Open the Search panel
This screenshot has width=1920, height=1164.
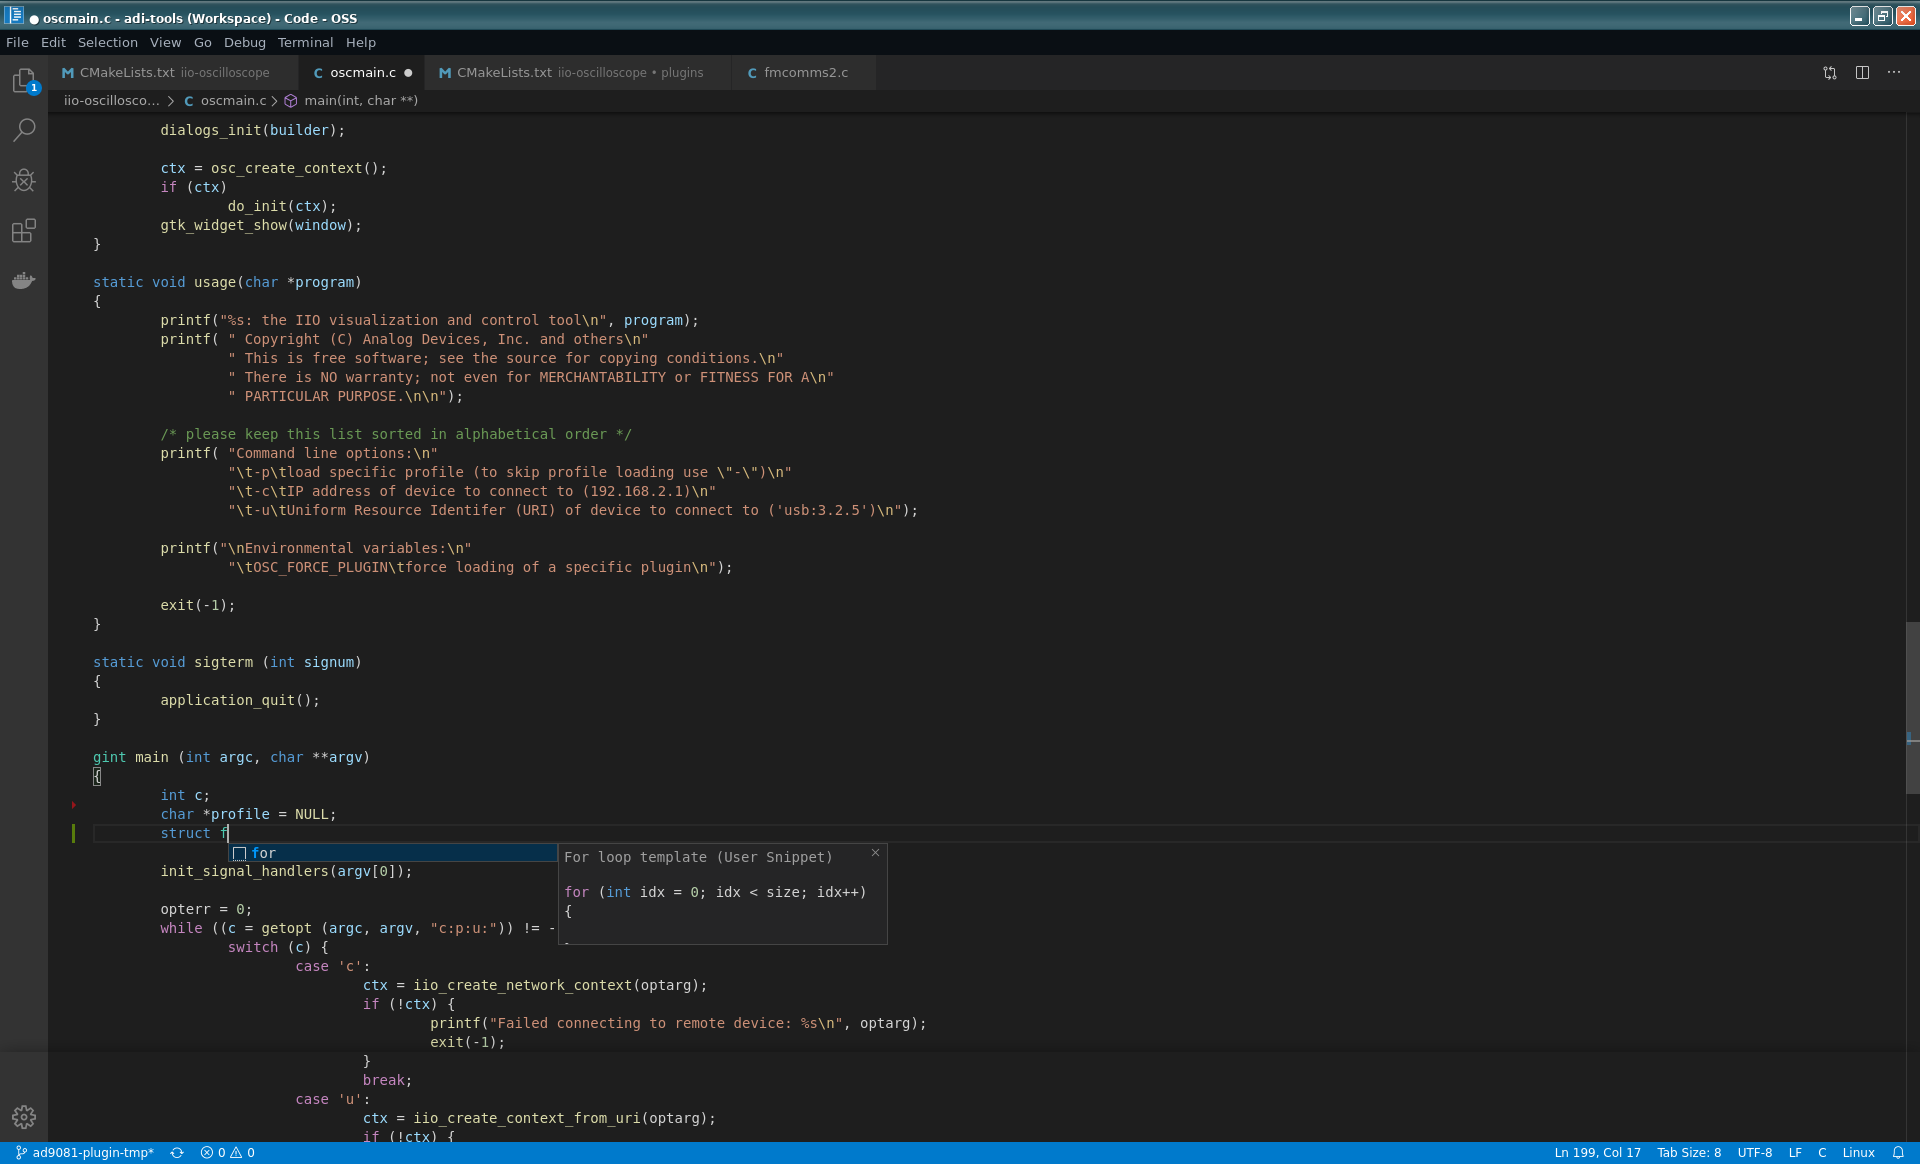point(24,130)
